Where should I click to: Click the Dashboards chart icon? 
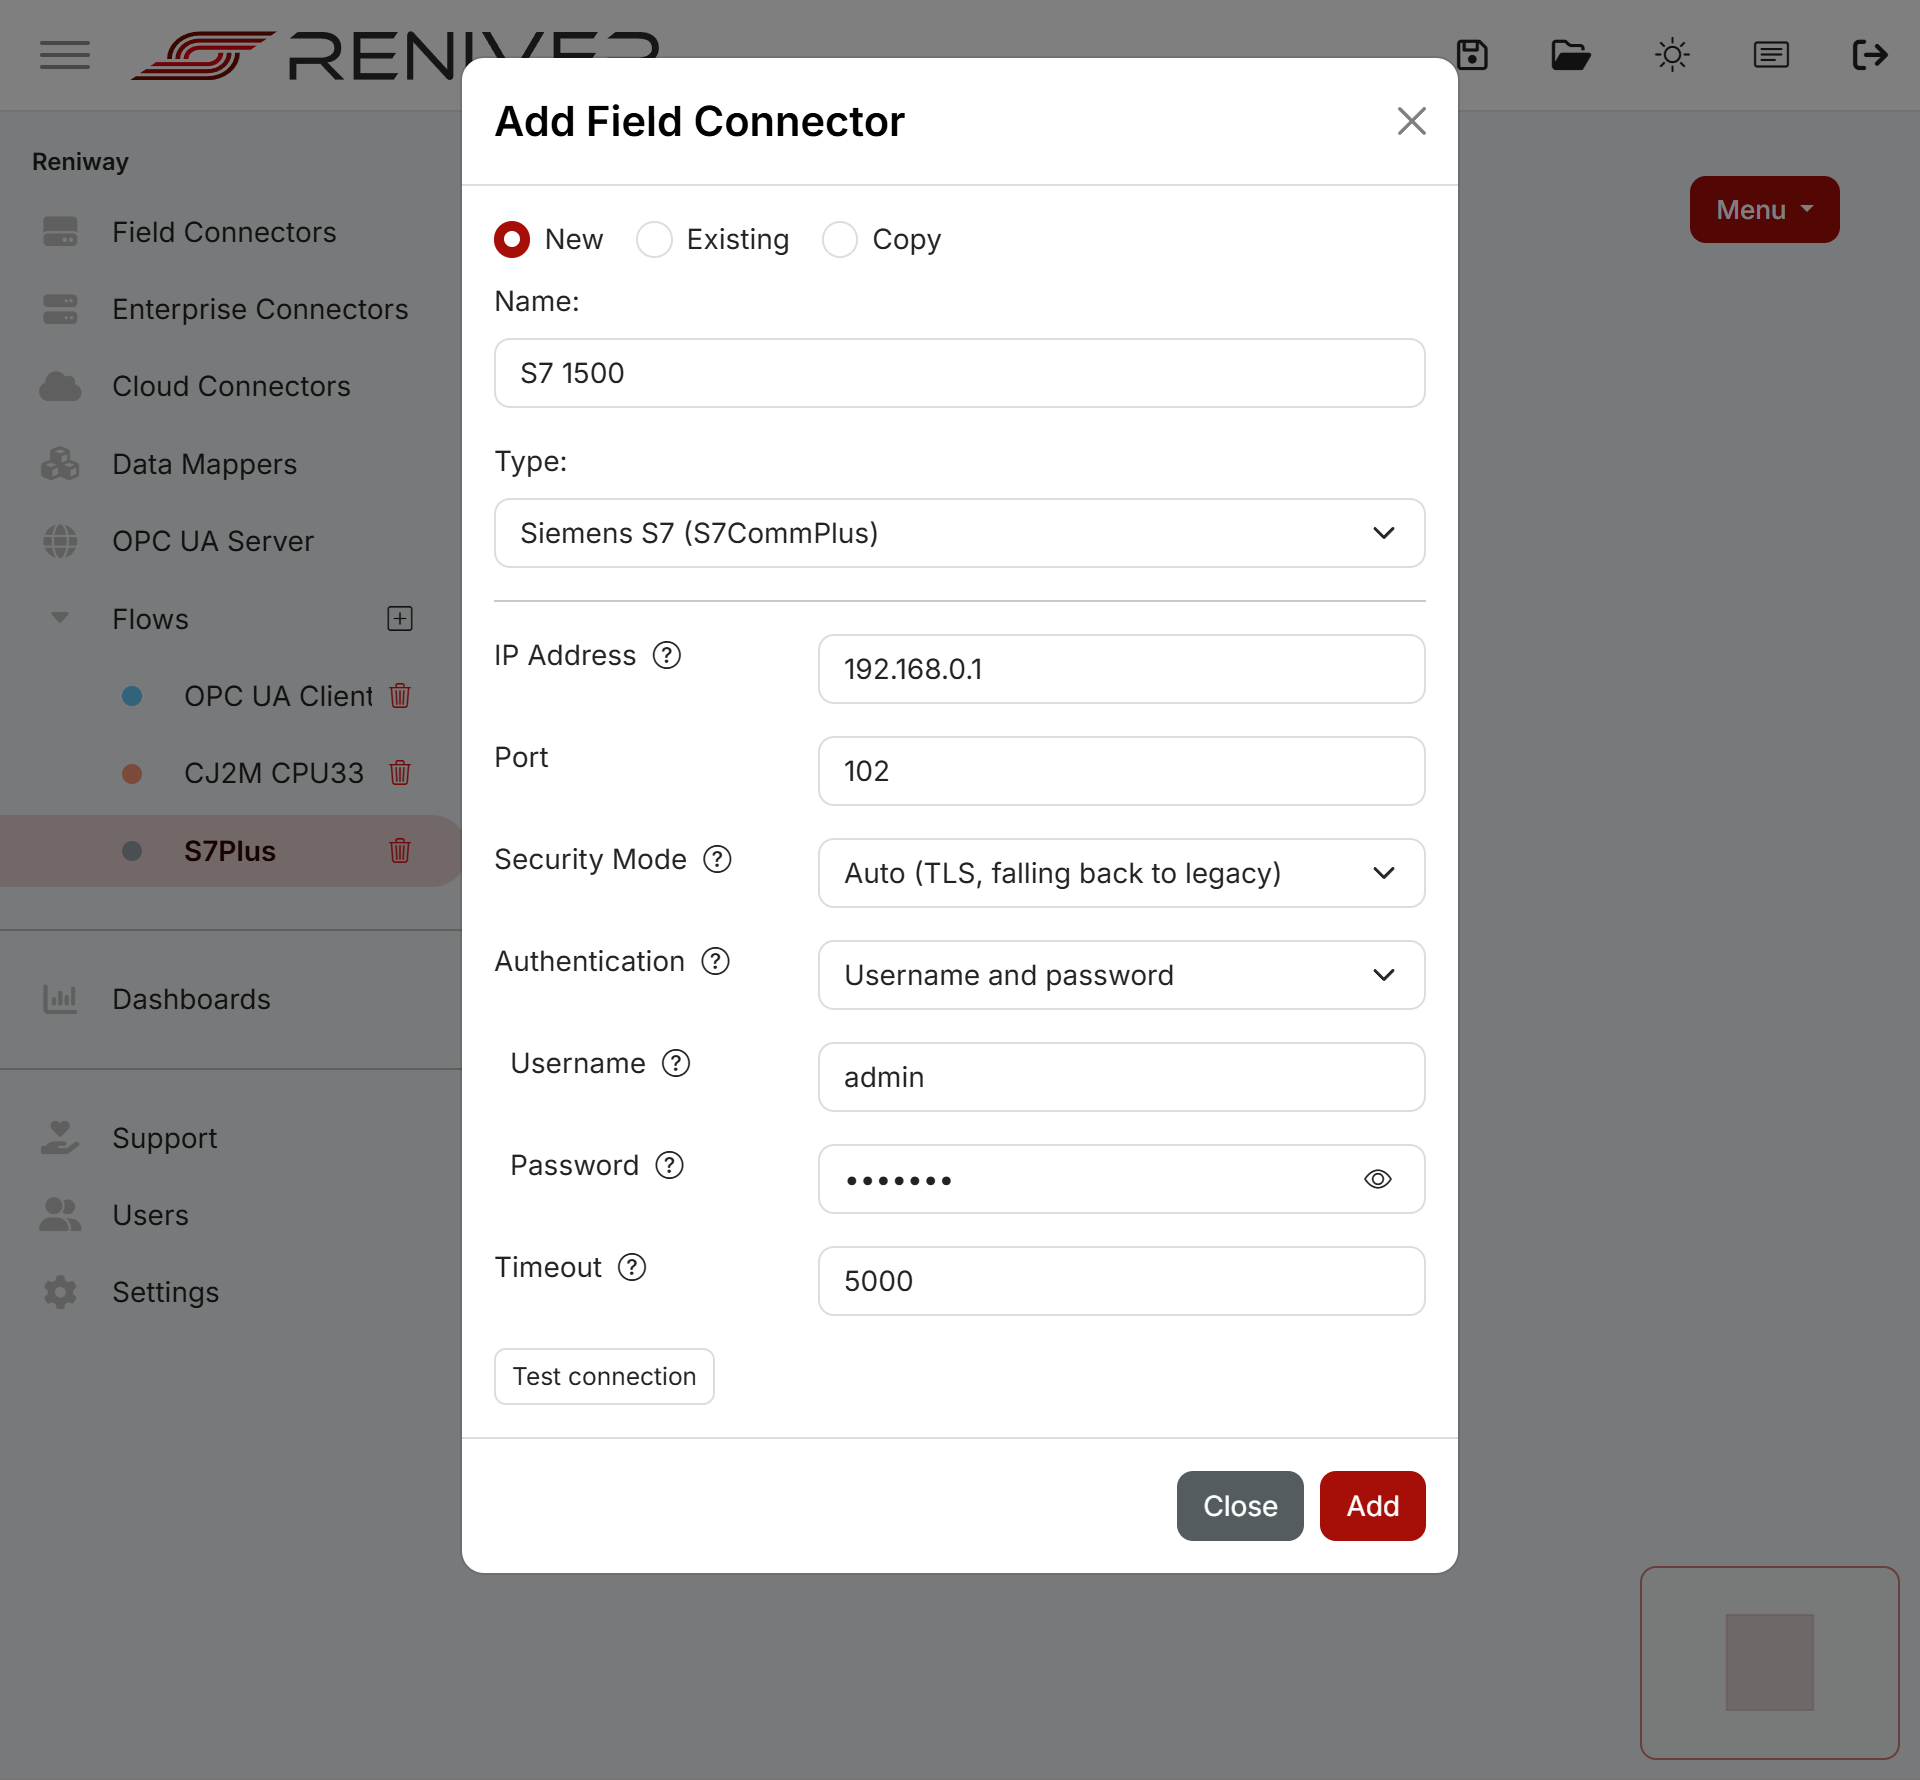pyautogui.click(x=60, y=999)
